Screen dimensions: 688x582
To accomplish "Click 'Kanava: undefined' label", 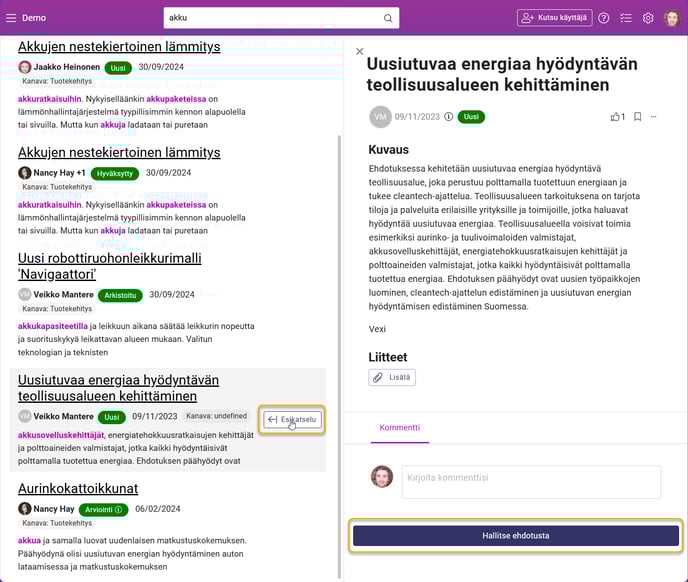I will coord(216,416).
